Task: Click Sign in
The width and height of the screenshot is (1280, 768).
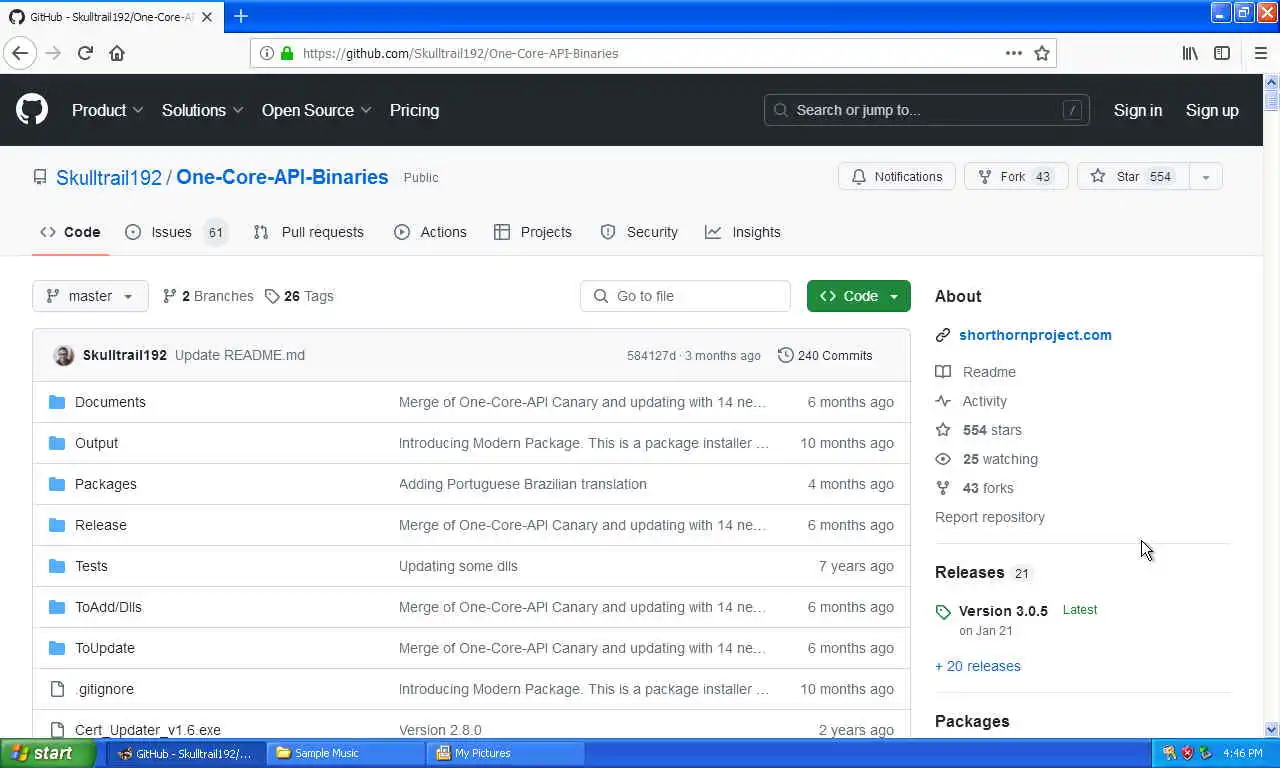Action: pyautogui.click(x=1138, y=110)
